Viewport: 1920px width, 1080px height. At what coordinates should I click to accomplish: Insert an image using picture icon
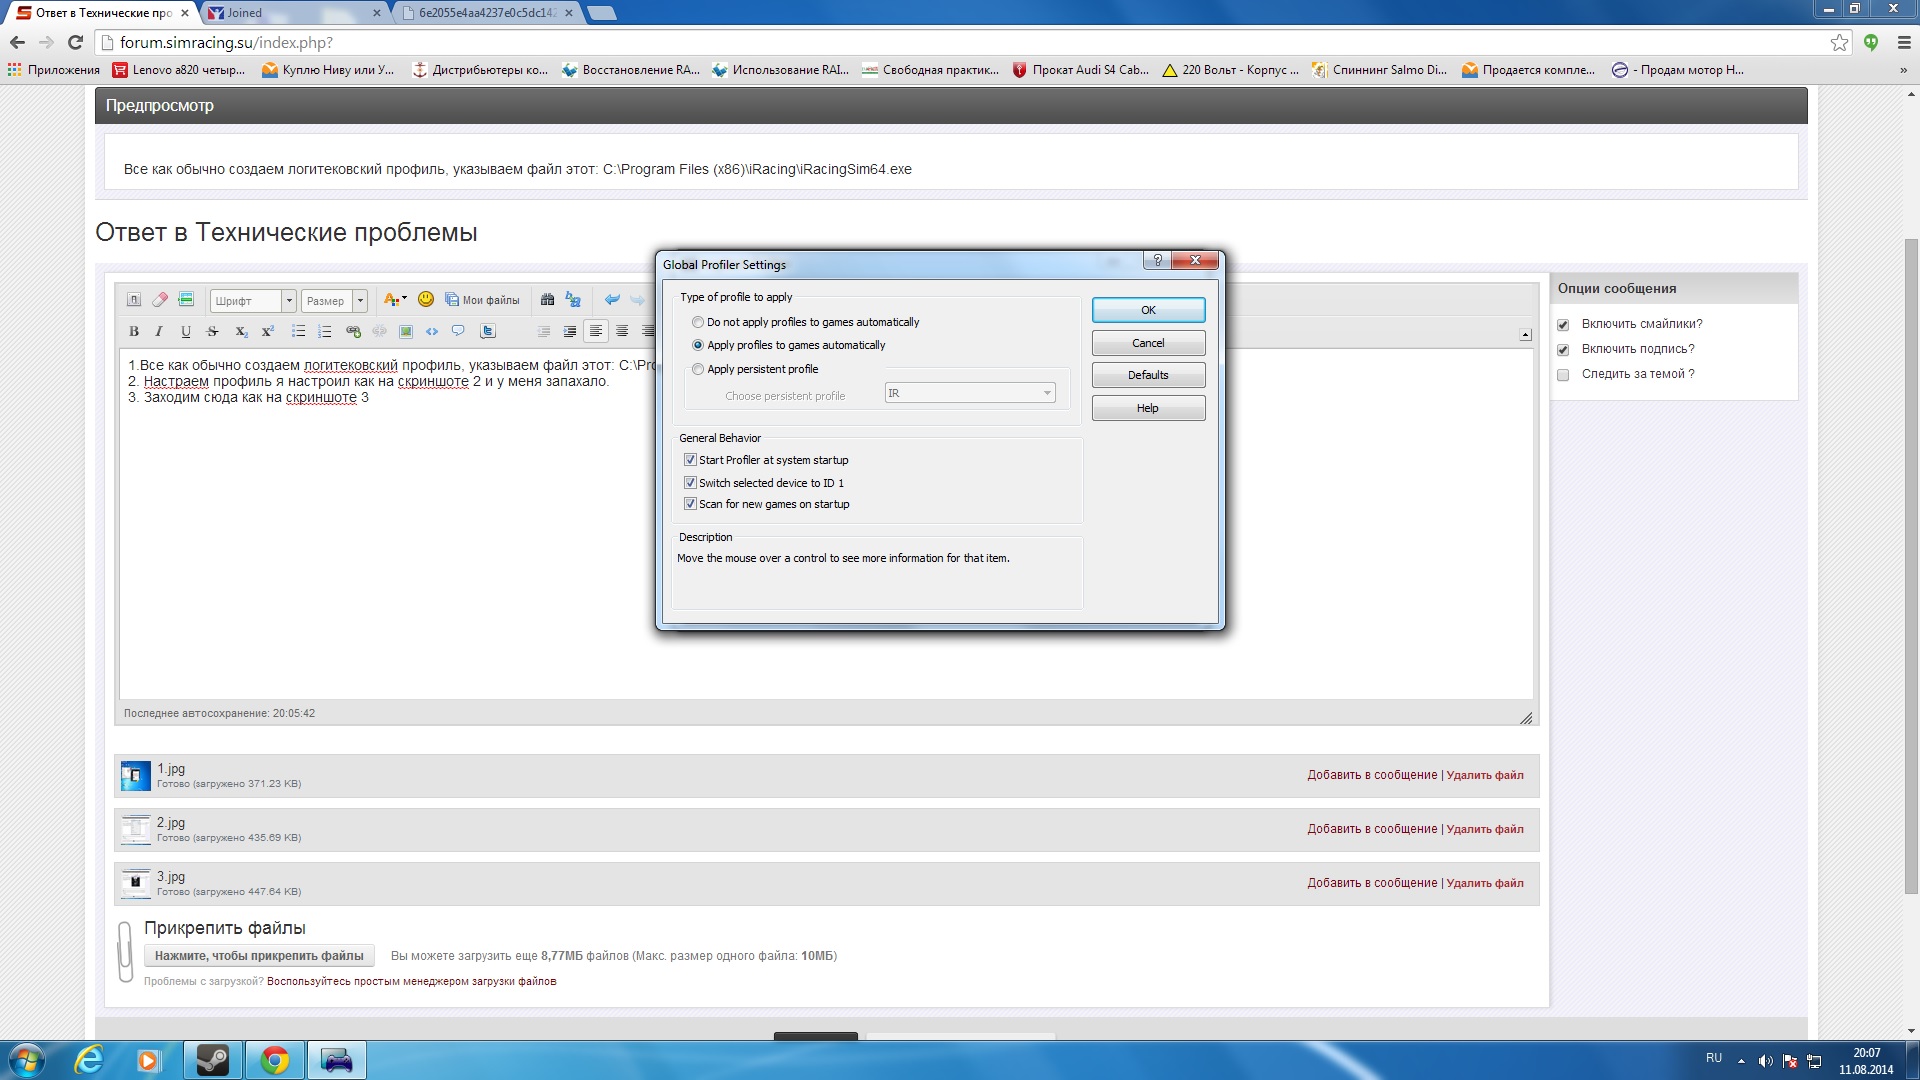pos(406,331)
